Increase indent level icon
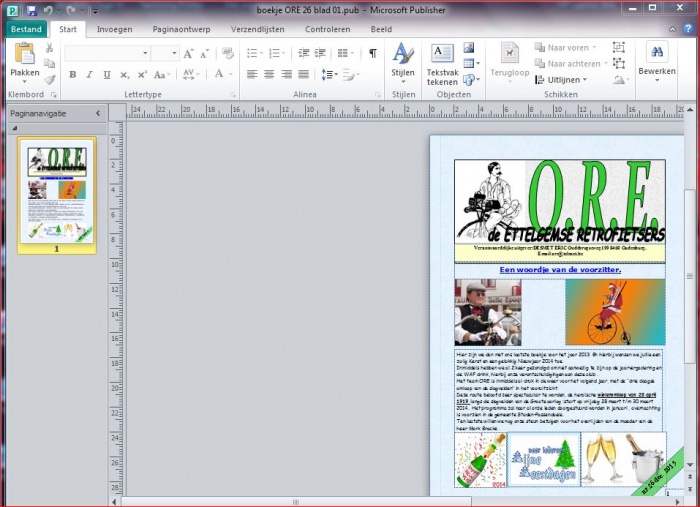This screenshot has height=507, width=700. (x=320, y=54)
